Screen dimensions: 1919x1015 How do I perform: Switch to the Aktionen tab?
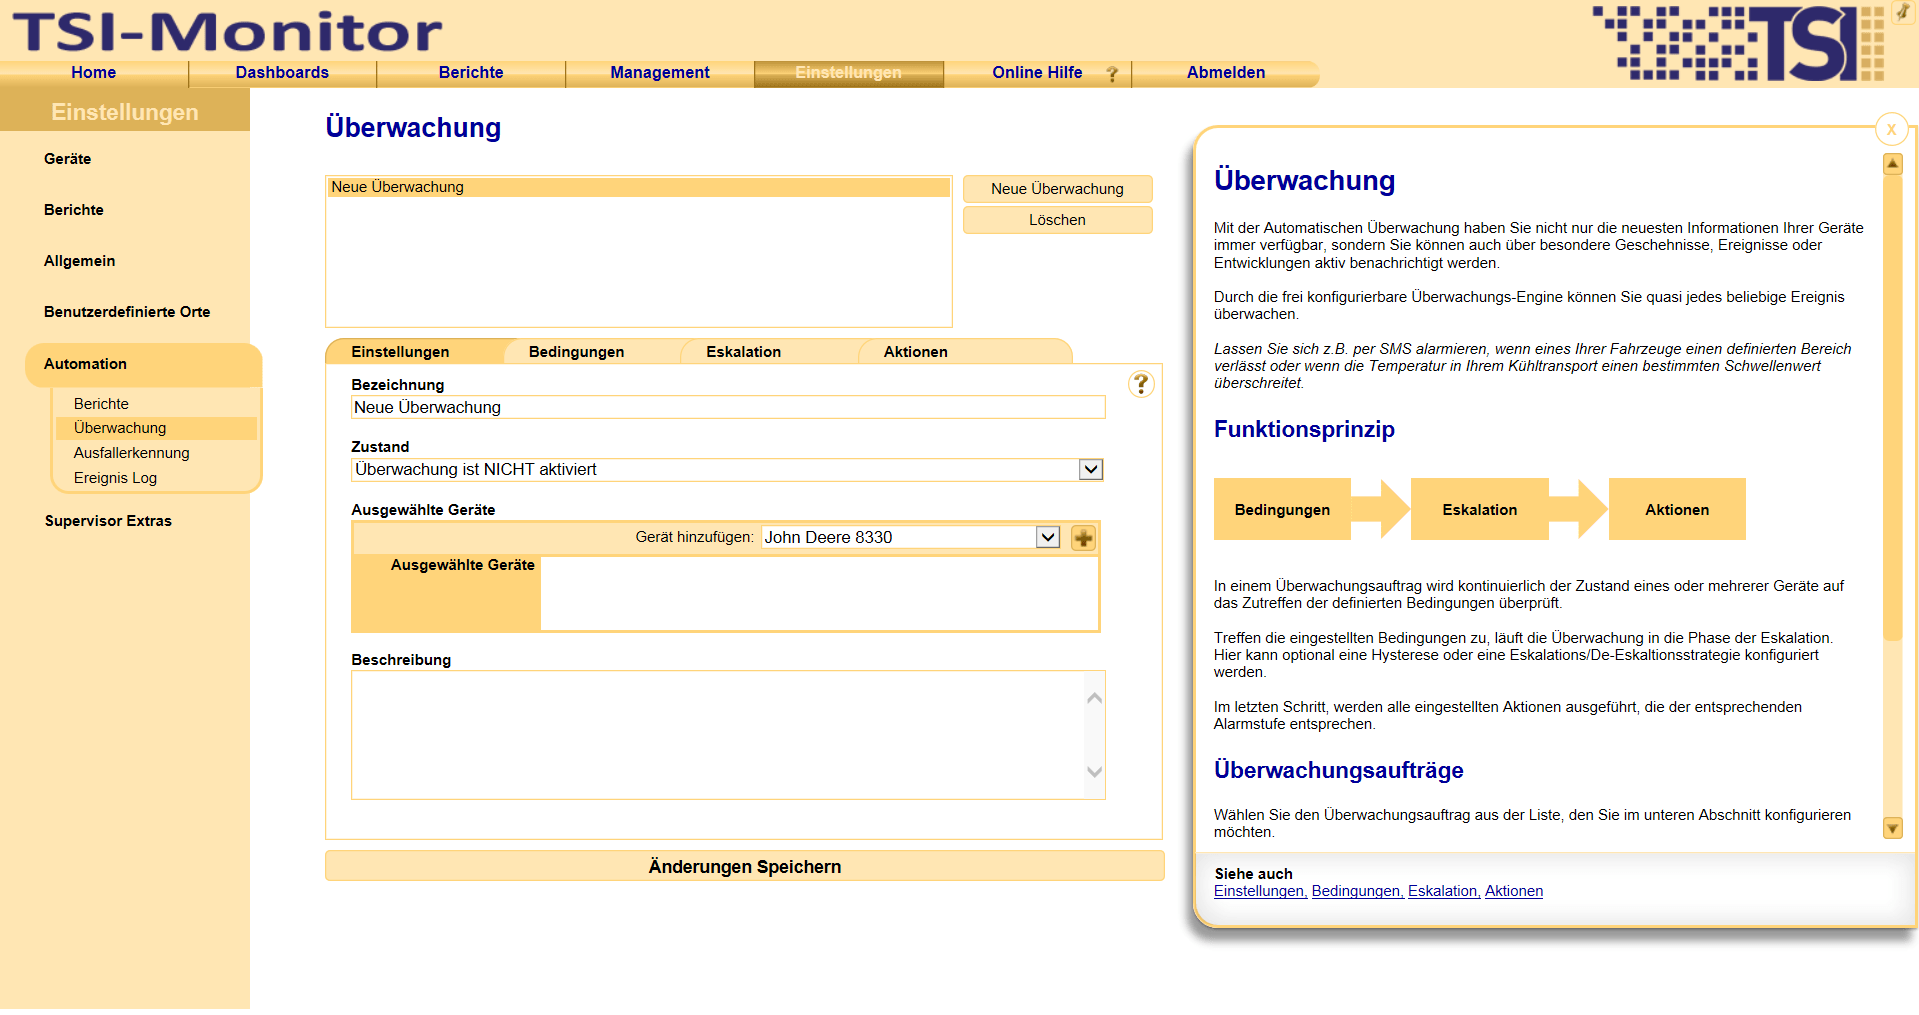916,352
